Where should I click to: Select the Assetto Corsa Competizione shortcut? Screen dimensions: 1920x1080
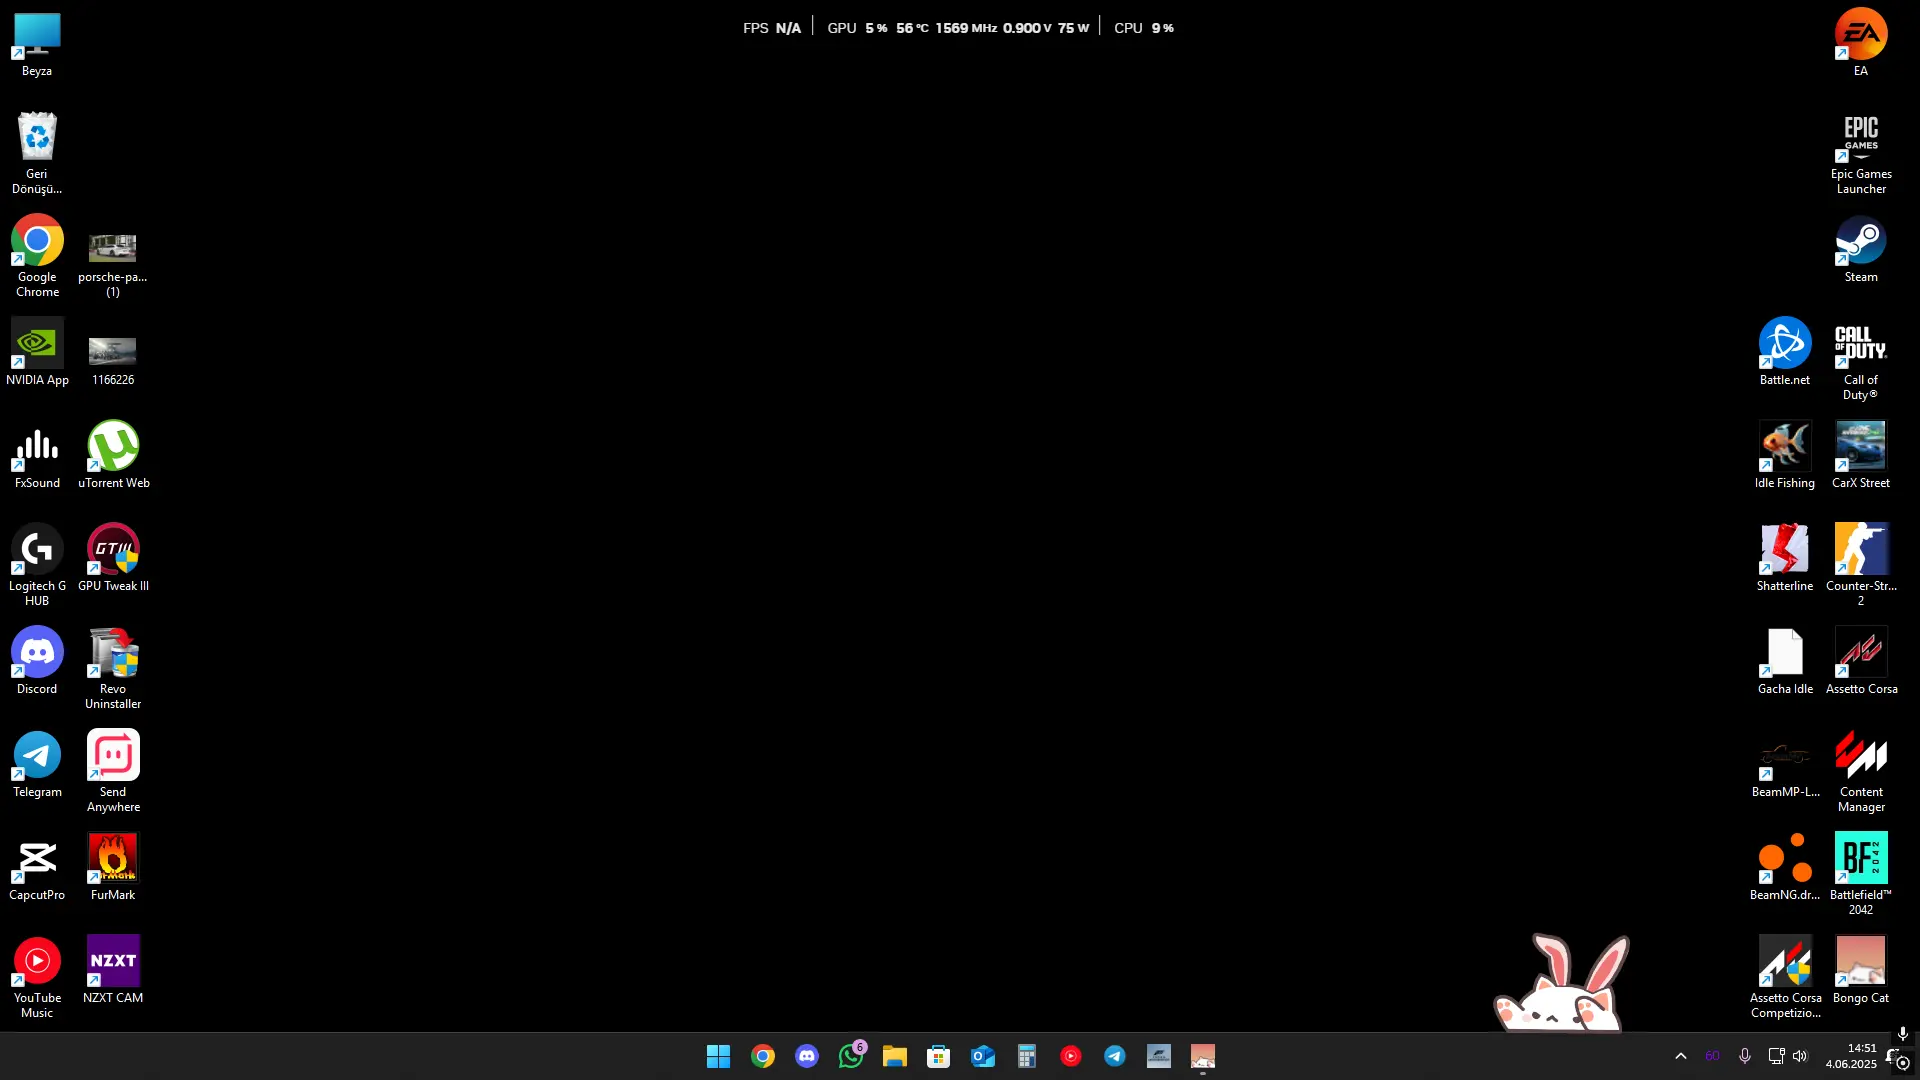pyautogui.click(x=1785, y=978)
